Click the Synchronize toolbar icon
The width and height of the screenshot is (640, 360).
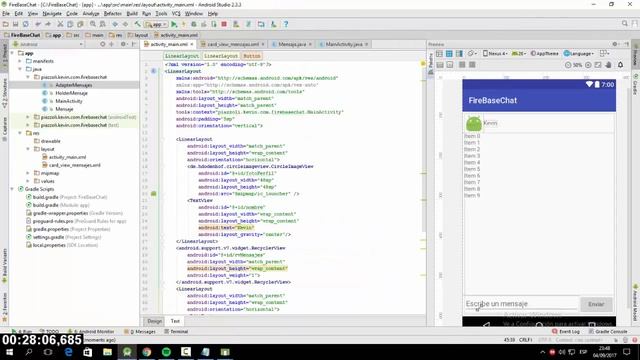click(x=26, y=24)
